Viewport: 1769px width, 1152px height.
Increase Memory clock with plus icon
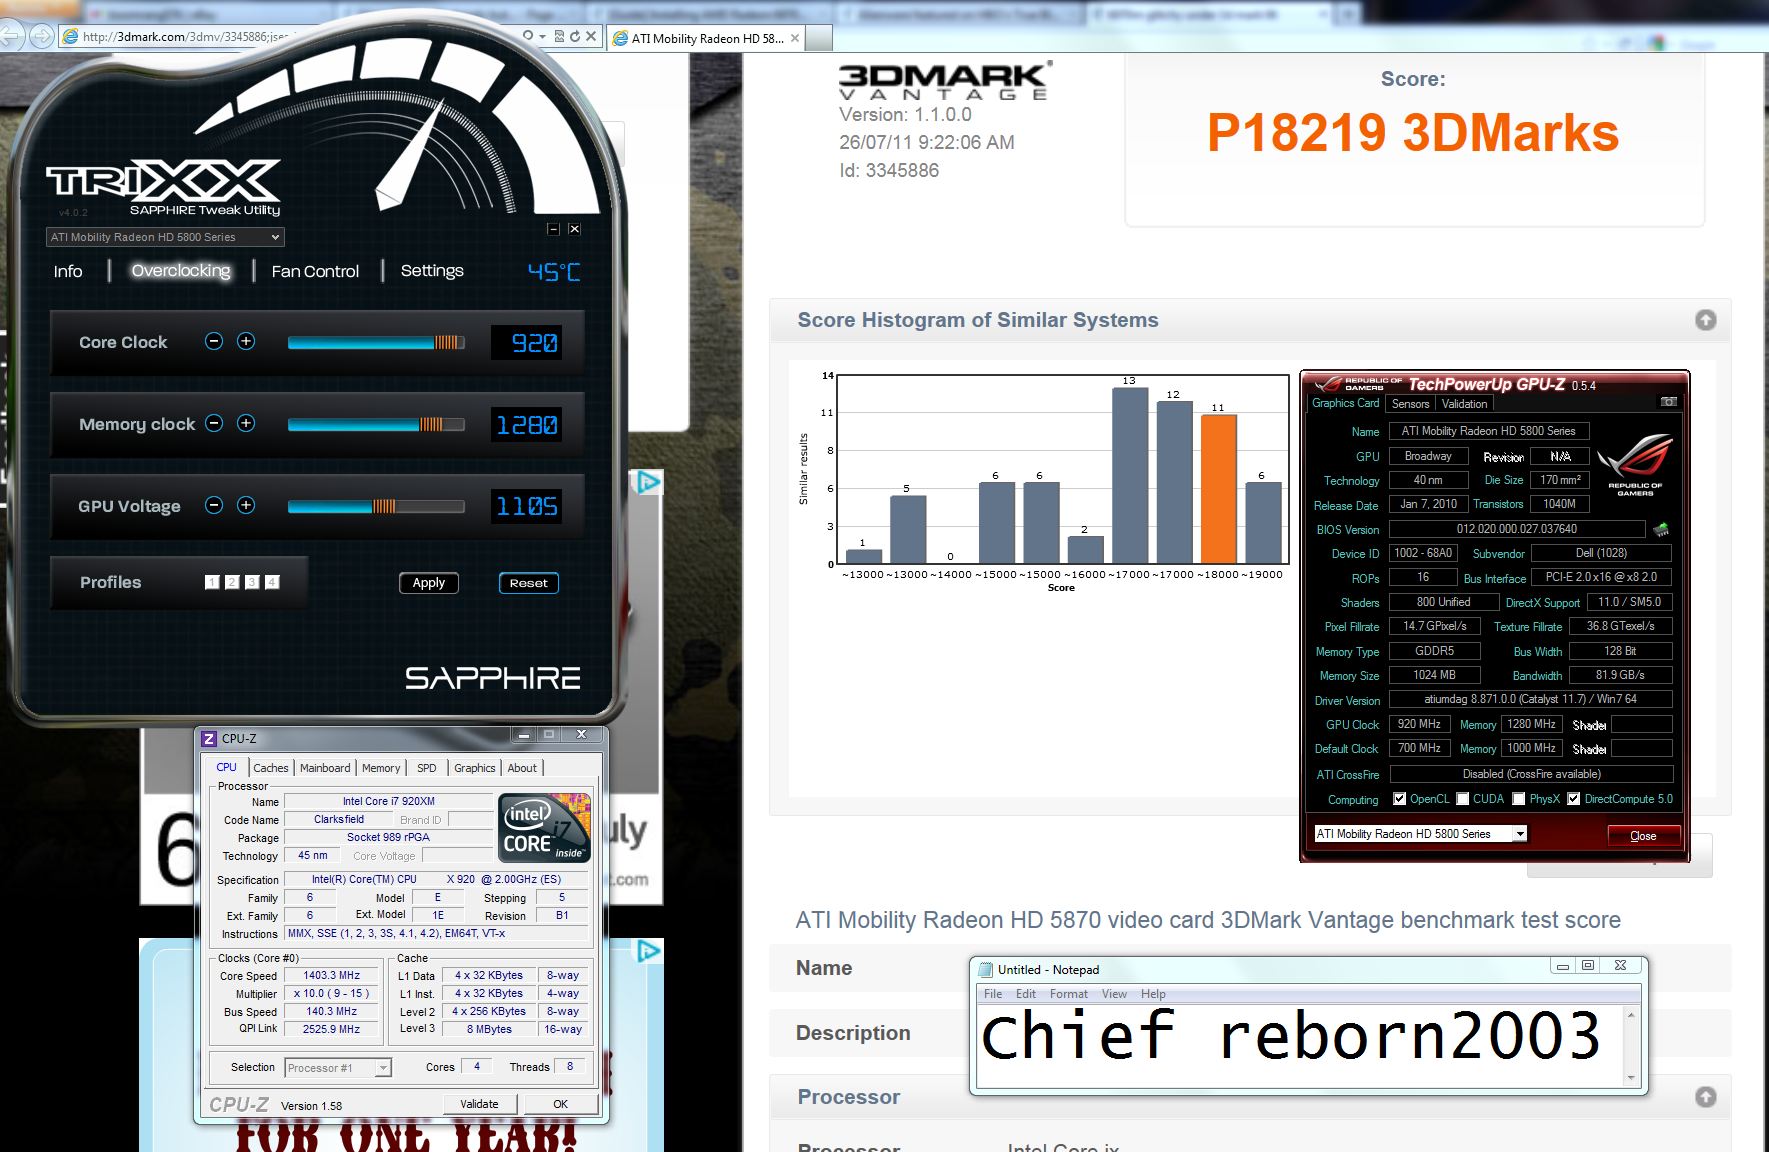(x=246, y=423)
